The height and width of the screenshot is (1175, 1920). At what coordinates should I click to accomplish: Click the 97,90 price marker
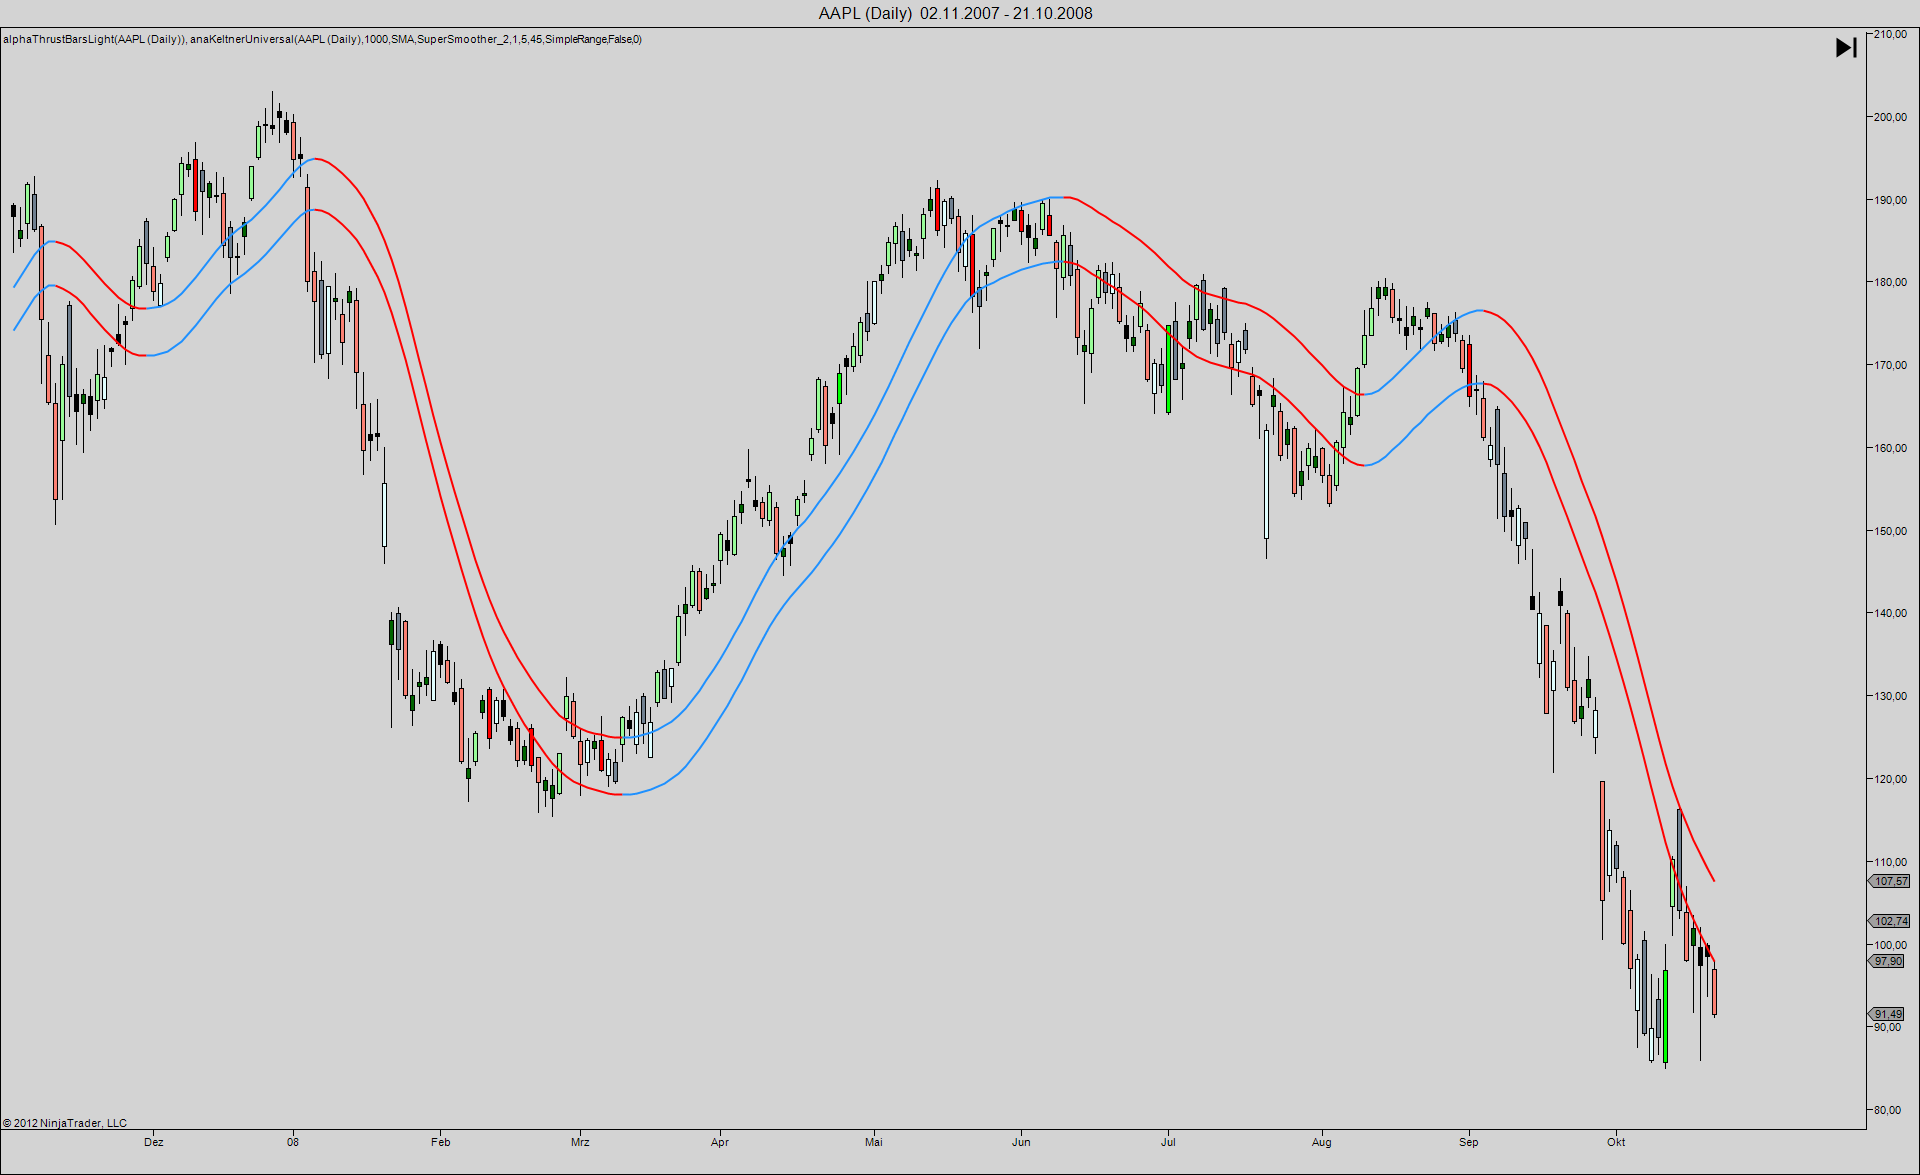(1888, 961)
